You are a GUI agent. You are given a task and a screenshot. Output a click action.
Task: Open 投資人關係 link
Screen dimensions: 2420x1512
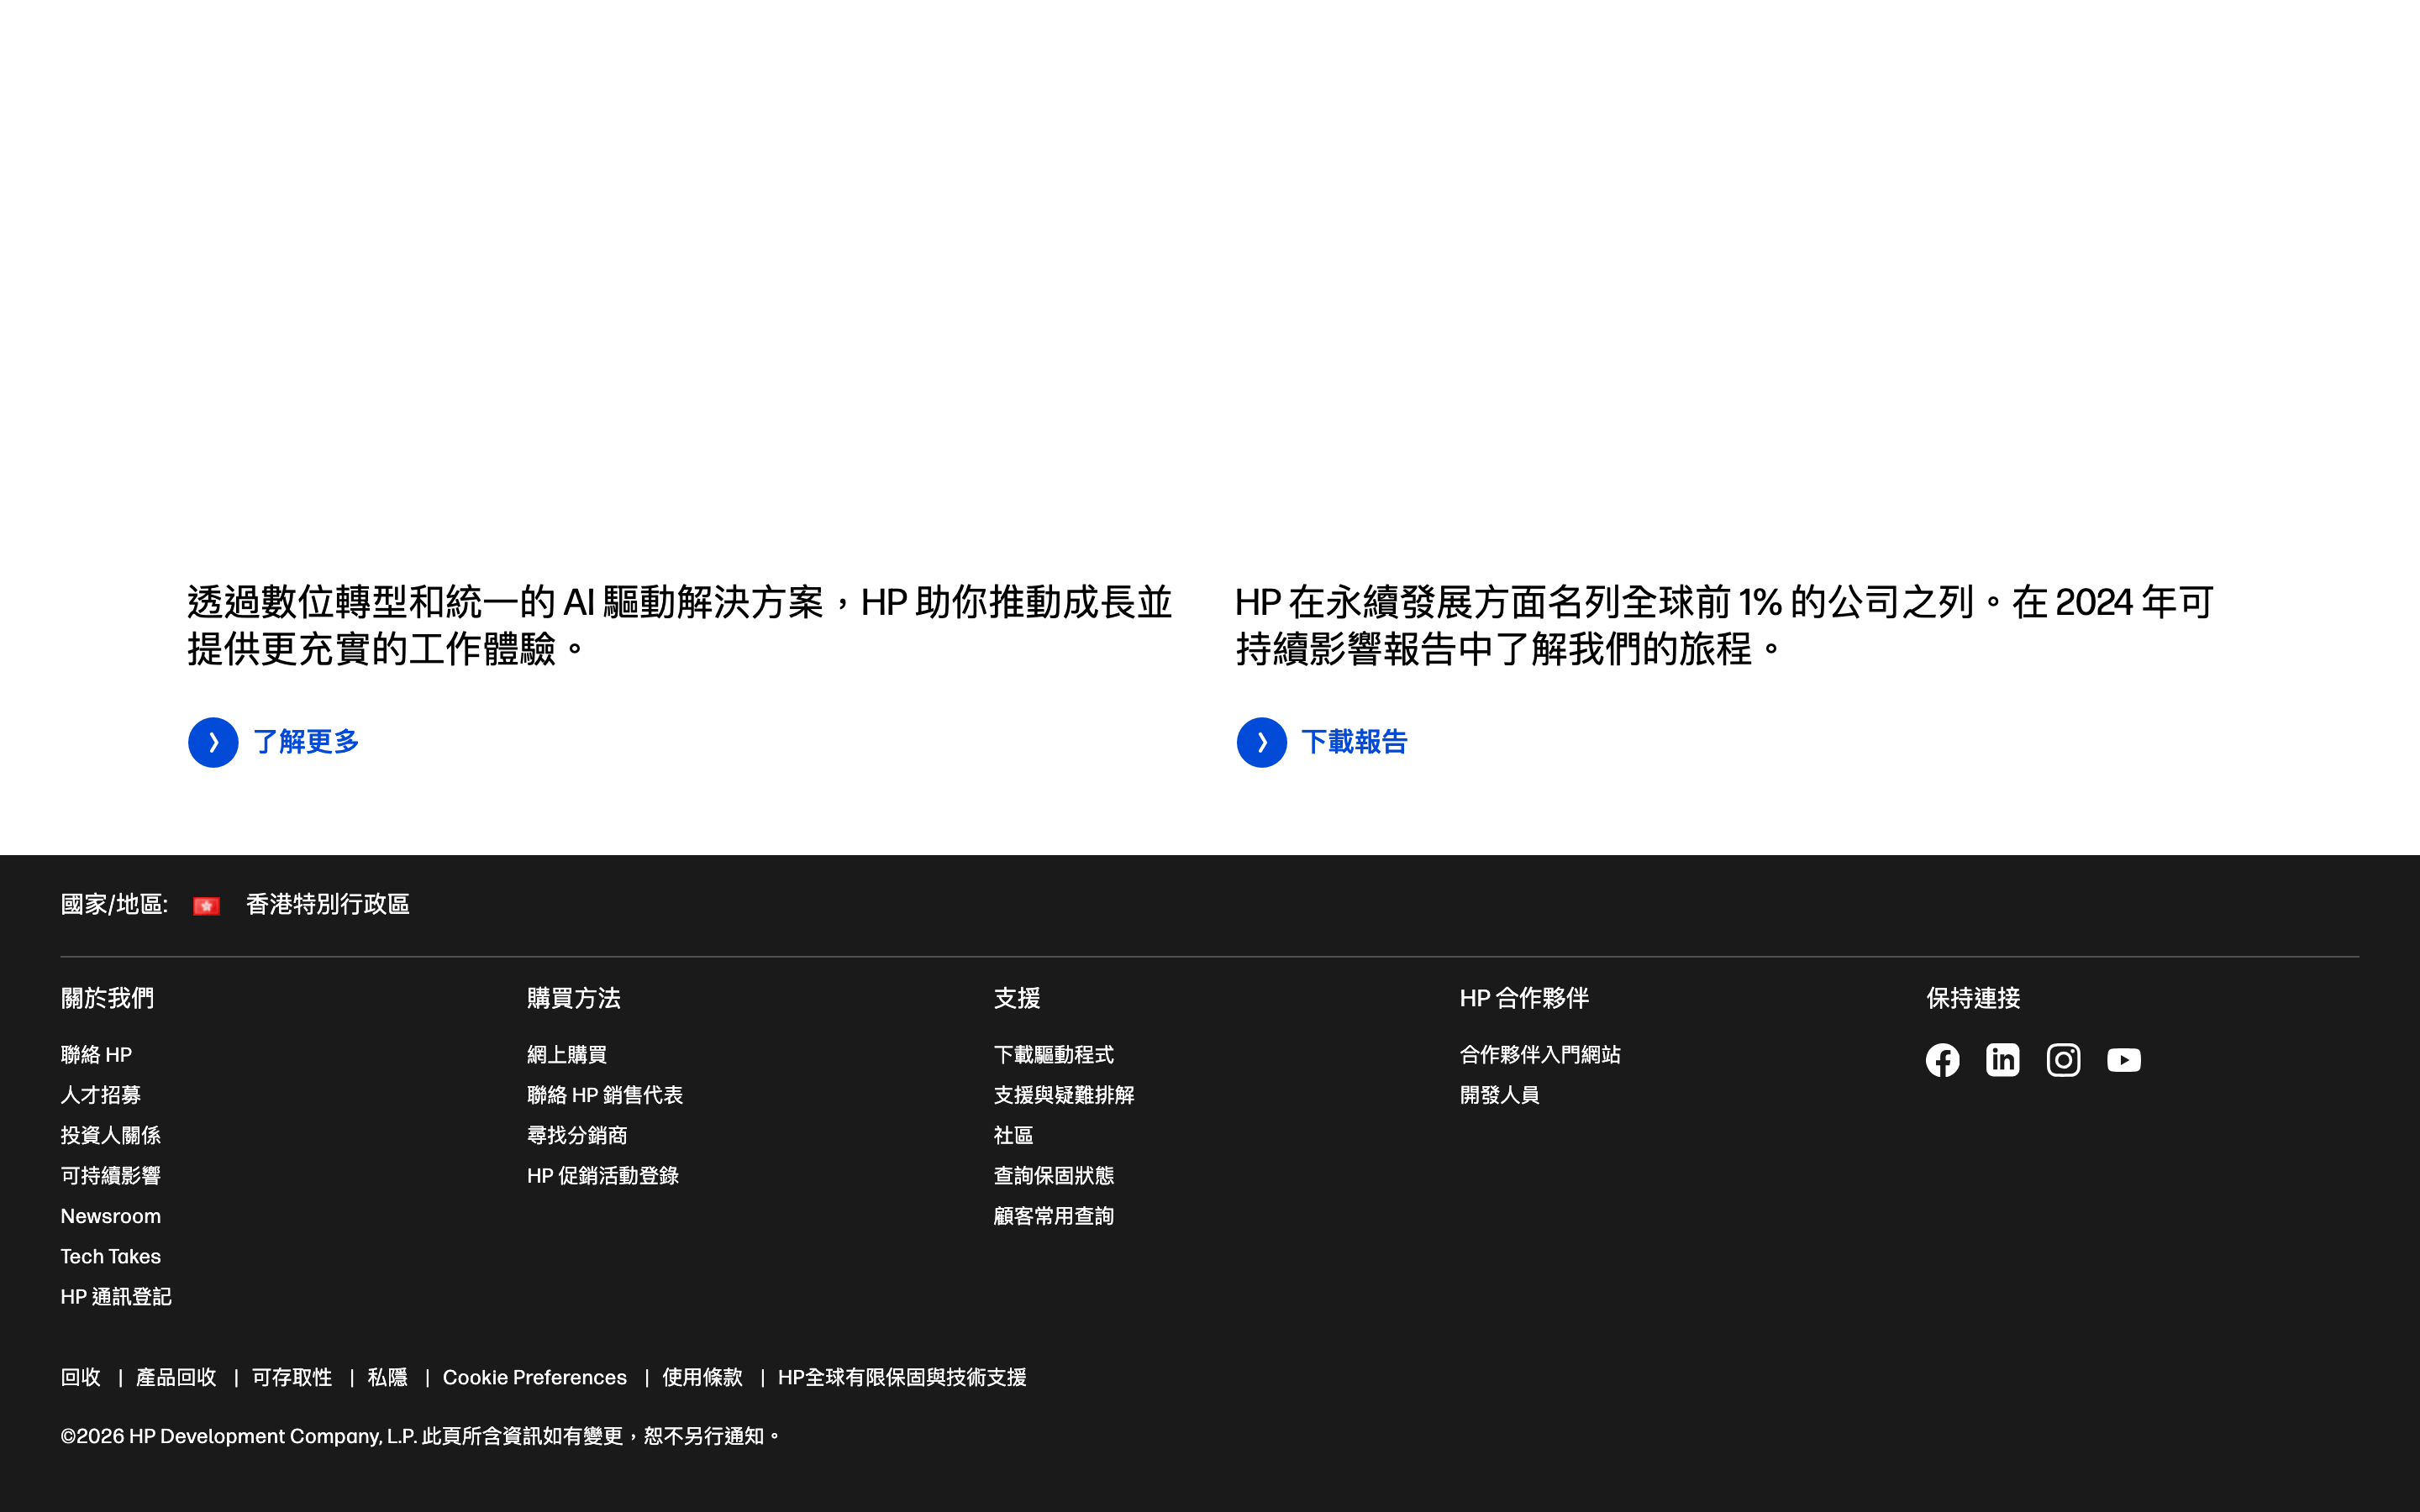(110, 1135)
